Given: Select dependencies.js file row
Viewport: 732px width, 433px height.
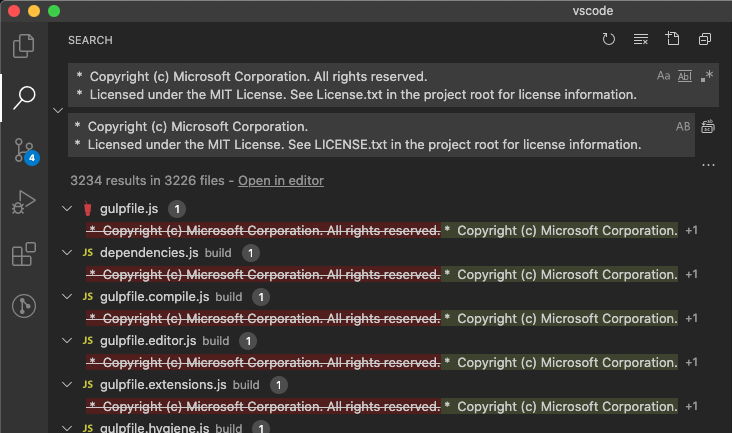Looking at the screenshot, I should point(390,252).
